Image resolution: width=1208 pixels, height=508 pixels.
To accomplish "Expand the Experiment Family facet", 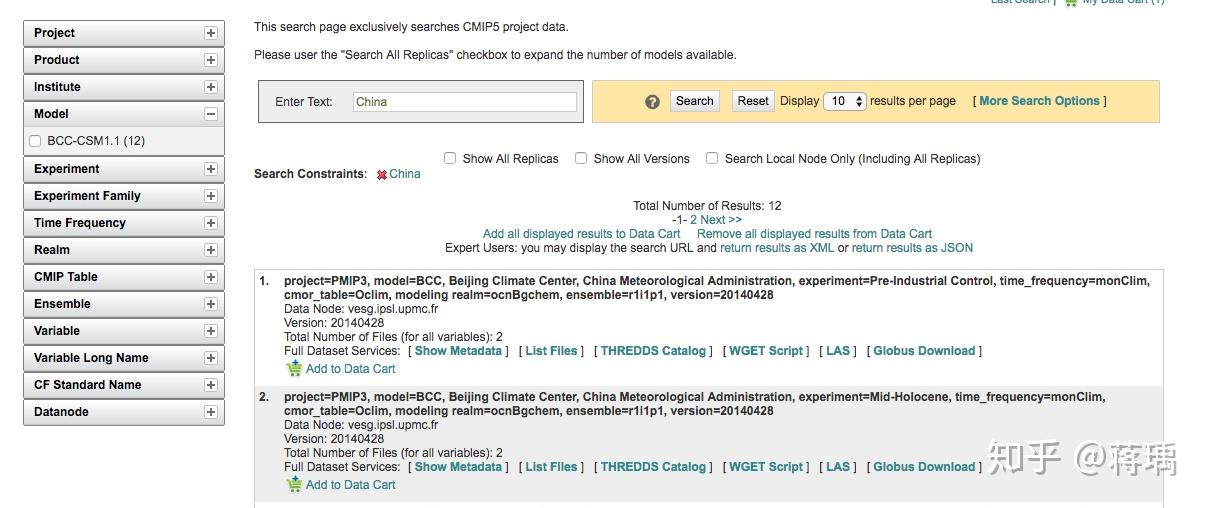I will tap(211, 196).
